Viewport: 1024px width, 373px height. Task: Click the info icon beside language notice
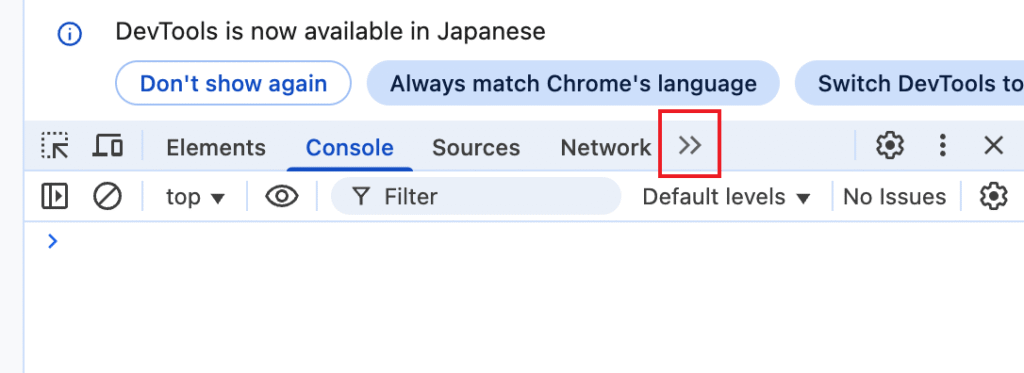point(70,34)
